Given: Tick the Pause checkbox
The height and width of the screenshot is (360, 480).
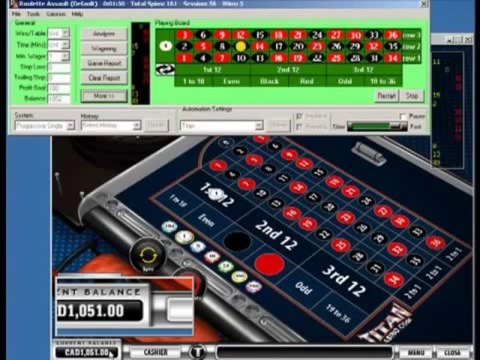Looking at the screenshot, I should tap(403, 116).
